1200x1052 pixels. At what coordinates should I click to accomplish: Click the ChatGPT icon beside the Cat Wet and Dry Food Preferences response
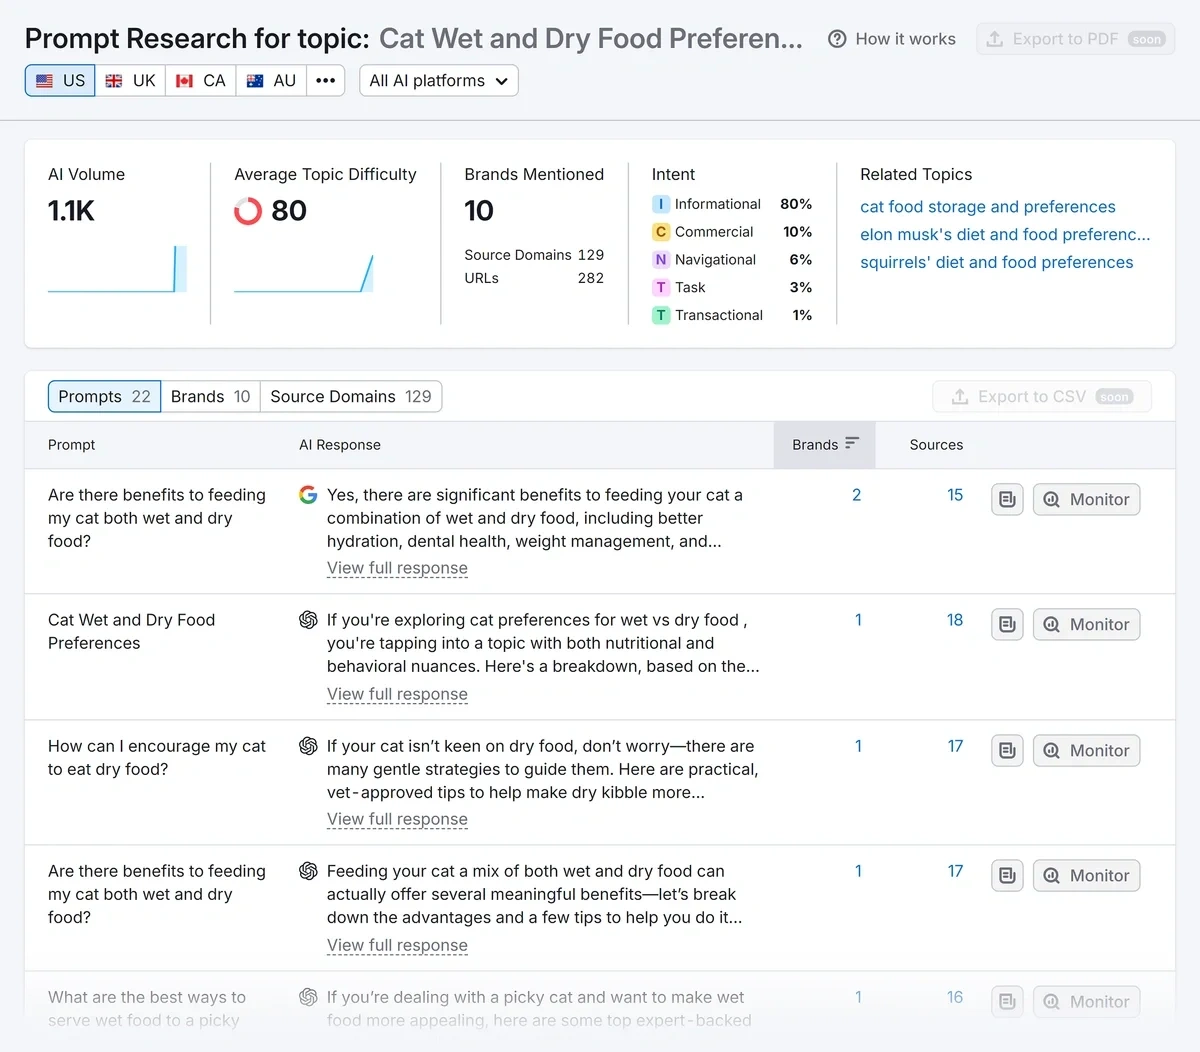(x=308, y=619)
